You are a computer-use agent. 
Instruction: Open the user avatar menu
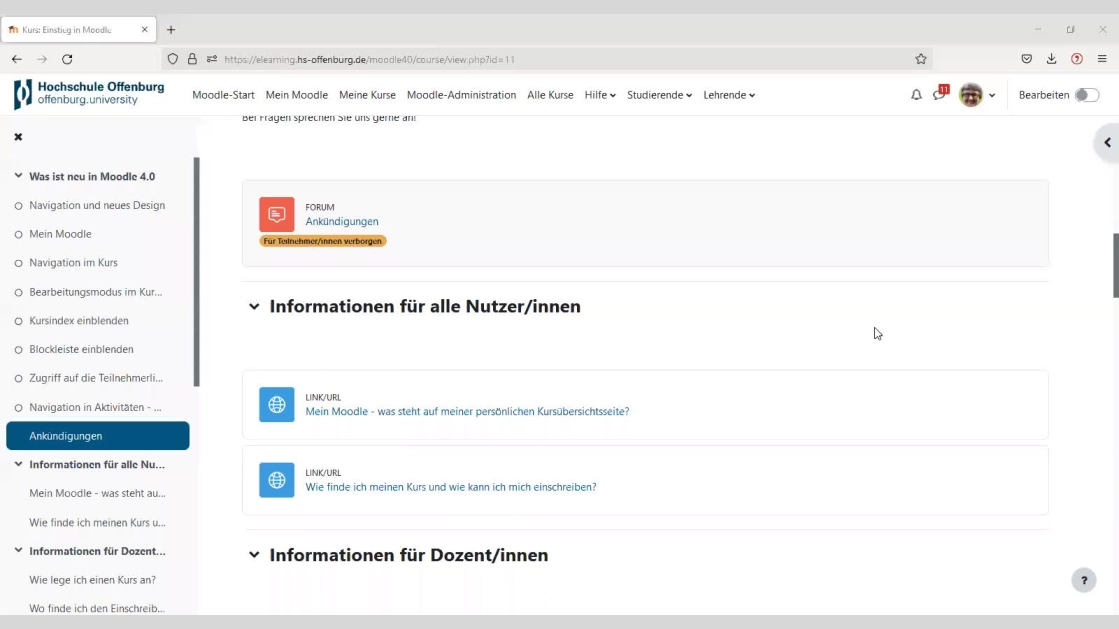coord(971,95)
